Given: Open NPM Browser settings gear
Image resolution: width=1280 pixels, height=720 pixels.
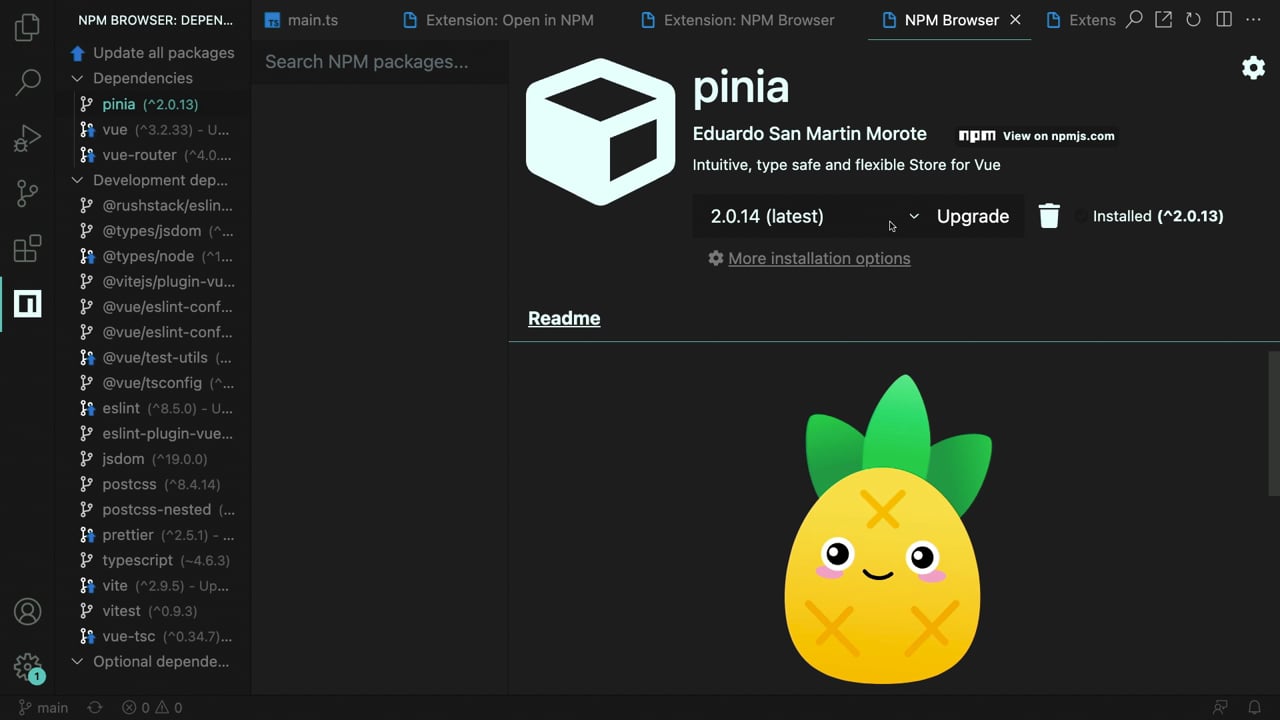Looking at the screenshot, I should point(1253,67).
